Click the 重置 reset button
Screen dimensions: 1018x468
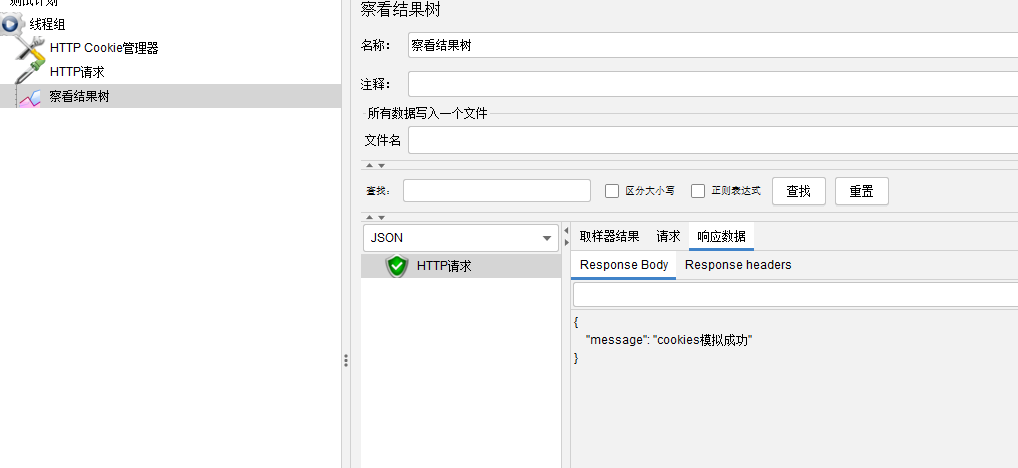click(x=862, y=191)
